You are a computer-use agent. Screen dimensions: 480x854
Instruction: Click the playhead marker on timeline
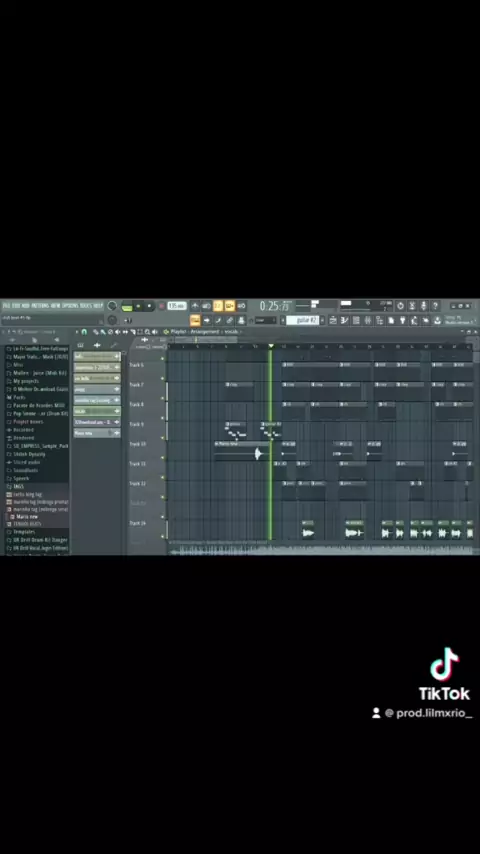point(271,346)
